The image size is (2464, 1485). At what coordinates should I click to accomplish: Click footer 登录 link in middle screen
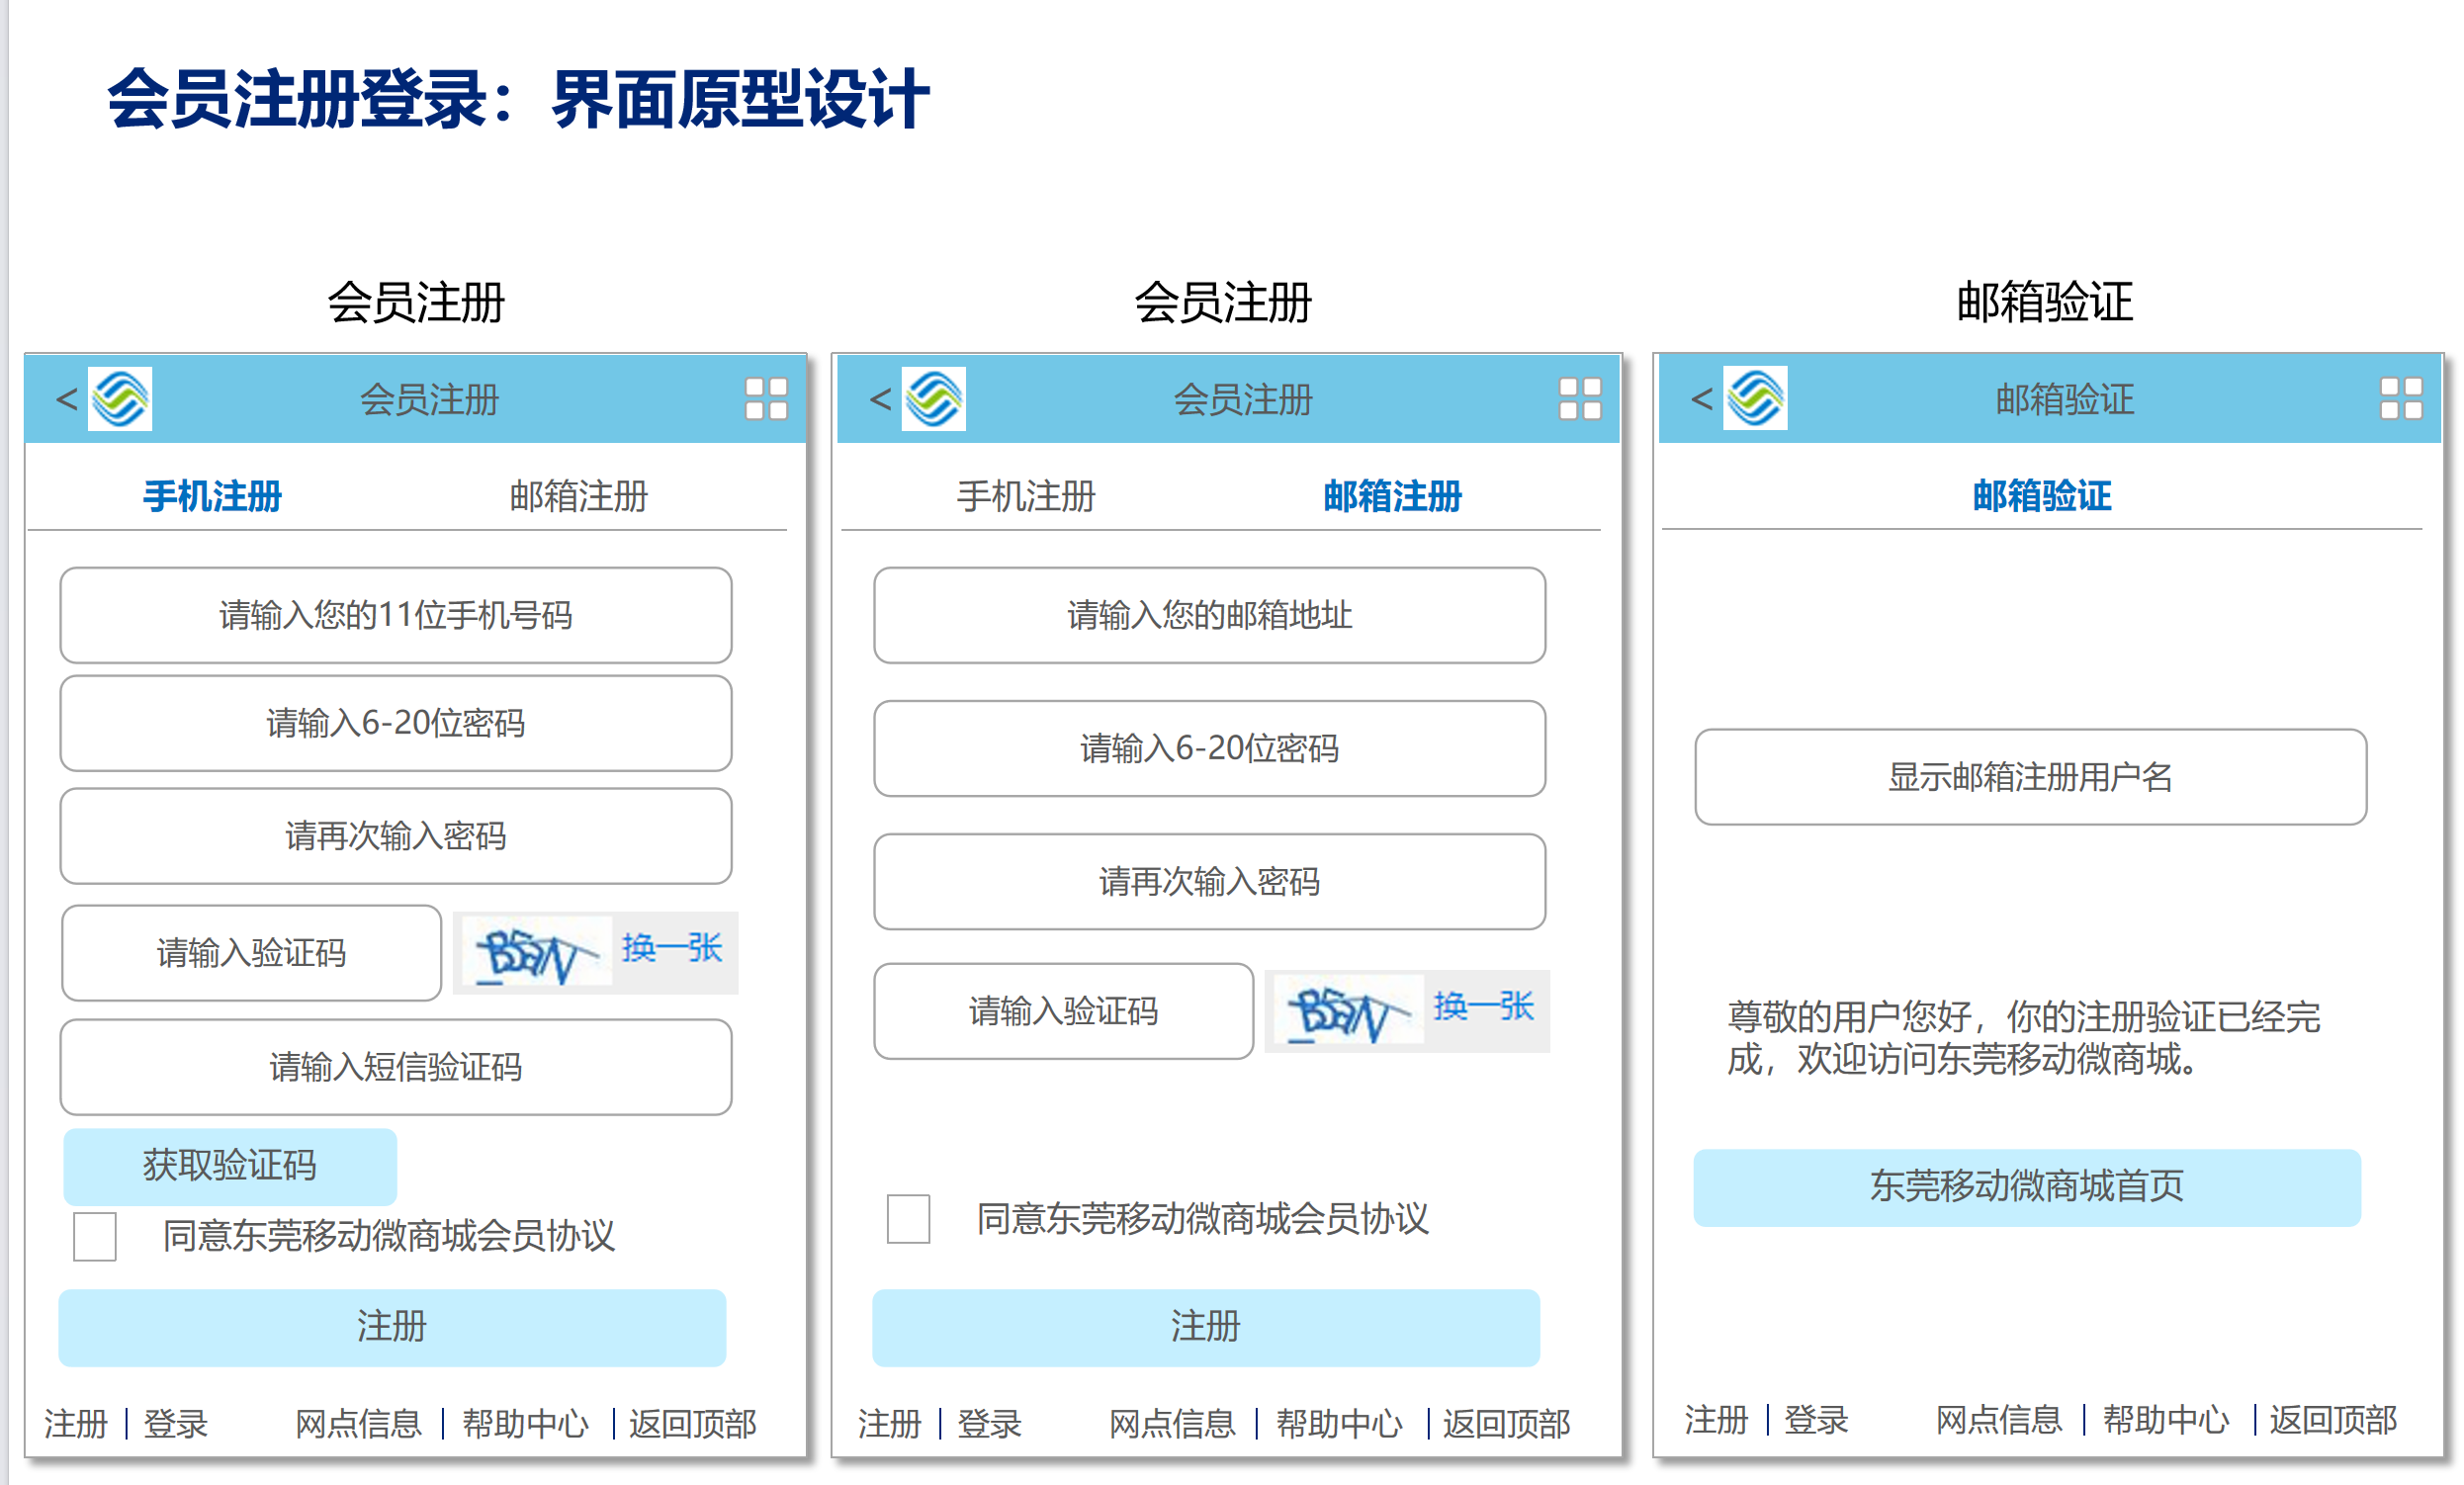(x=990, y=1424)
